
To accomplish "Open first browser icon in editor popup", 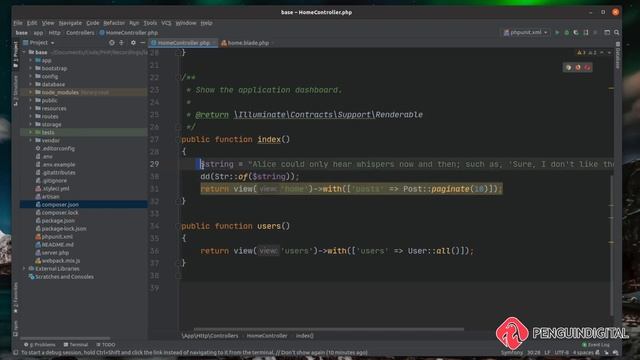I will 569,67.
